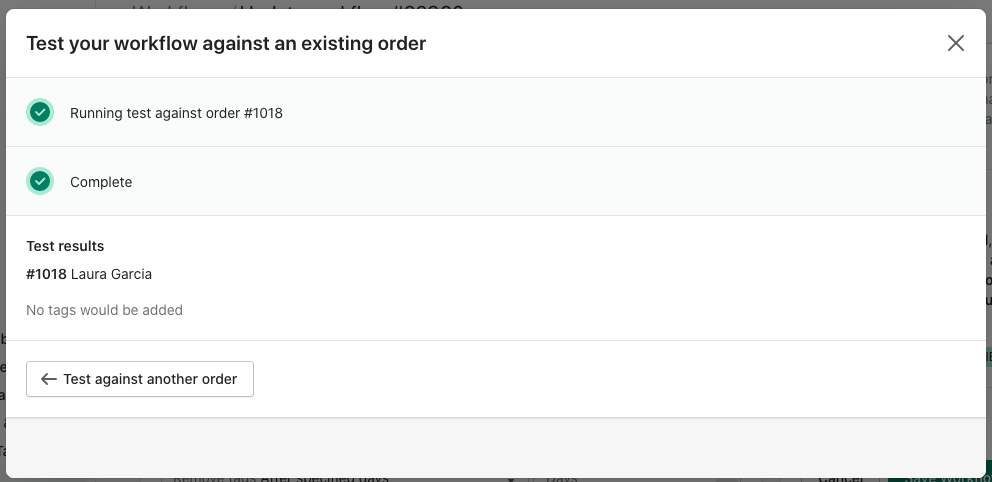Select the bold #1018 order number in the results
The height and width of the screenshot is (482, 992).
coord(46,274)
